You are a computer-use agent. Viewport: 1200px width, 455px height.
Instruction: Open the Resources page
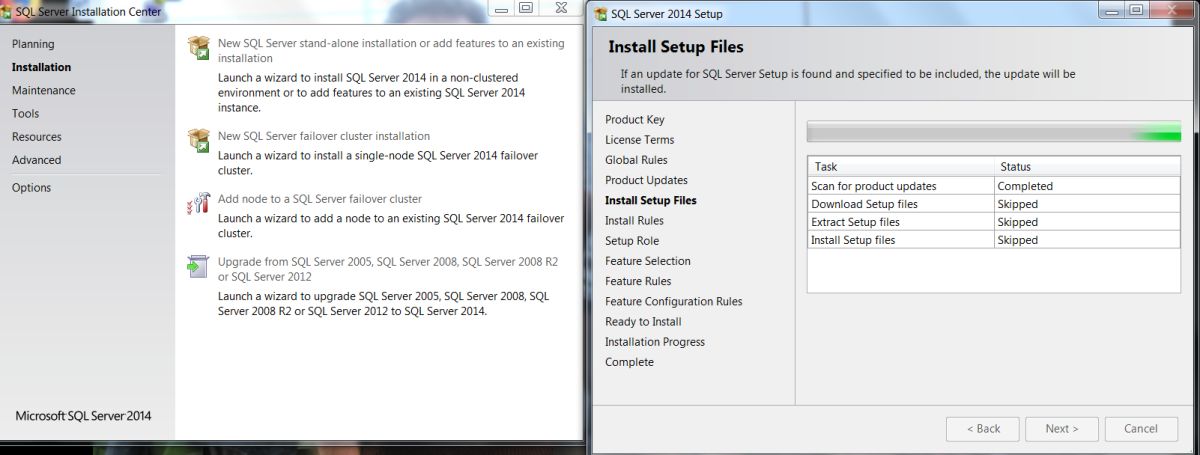coord(36,136)
